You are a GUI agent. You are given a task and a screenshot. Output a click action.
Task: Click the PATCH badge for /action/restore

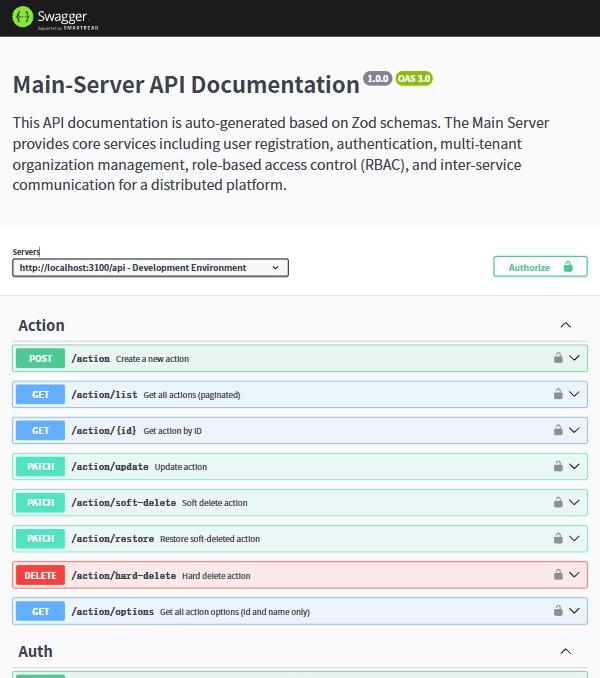40,539
